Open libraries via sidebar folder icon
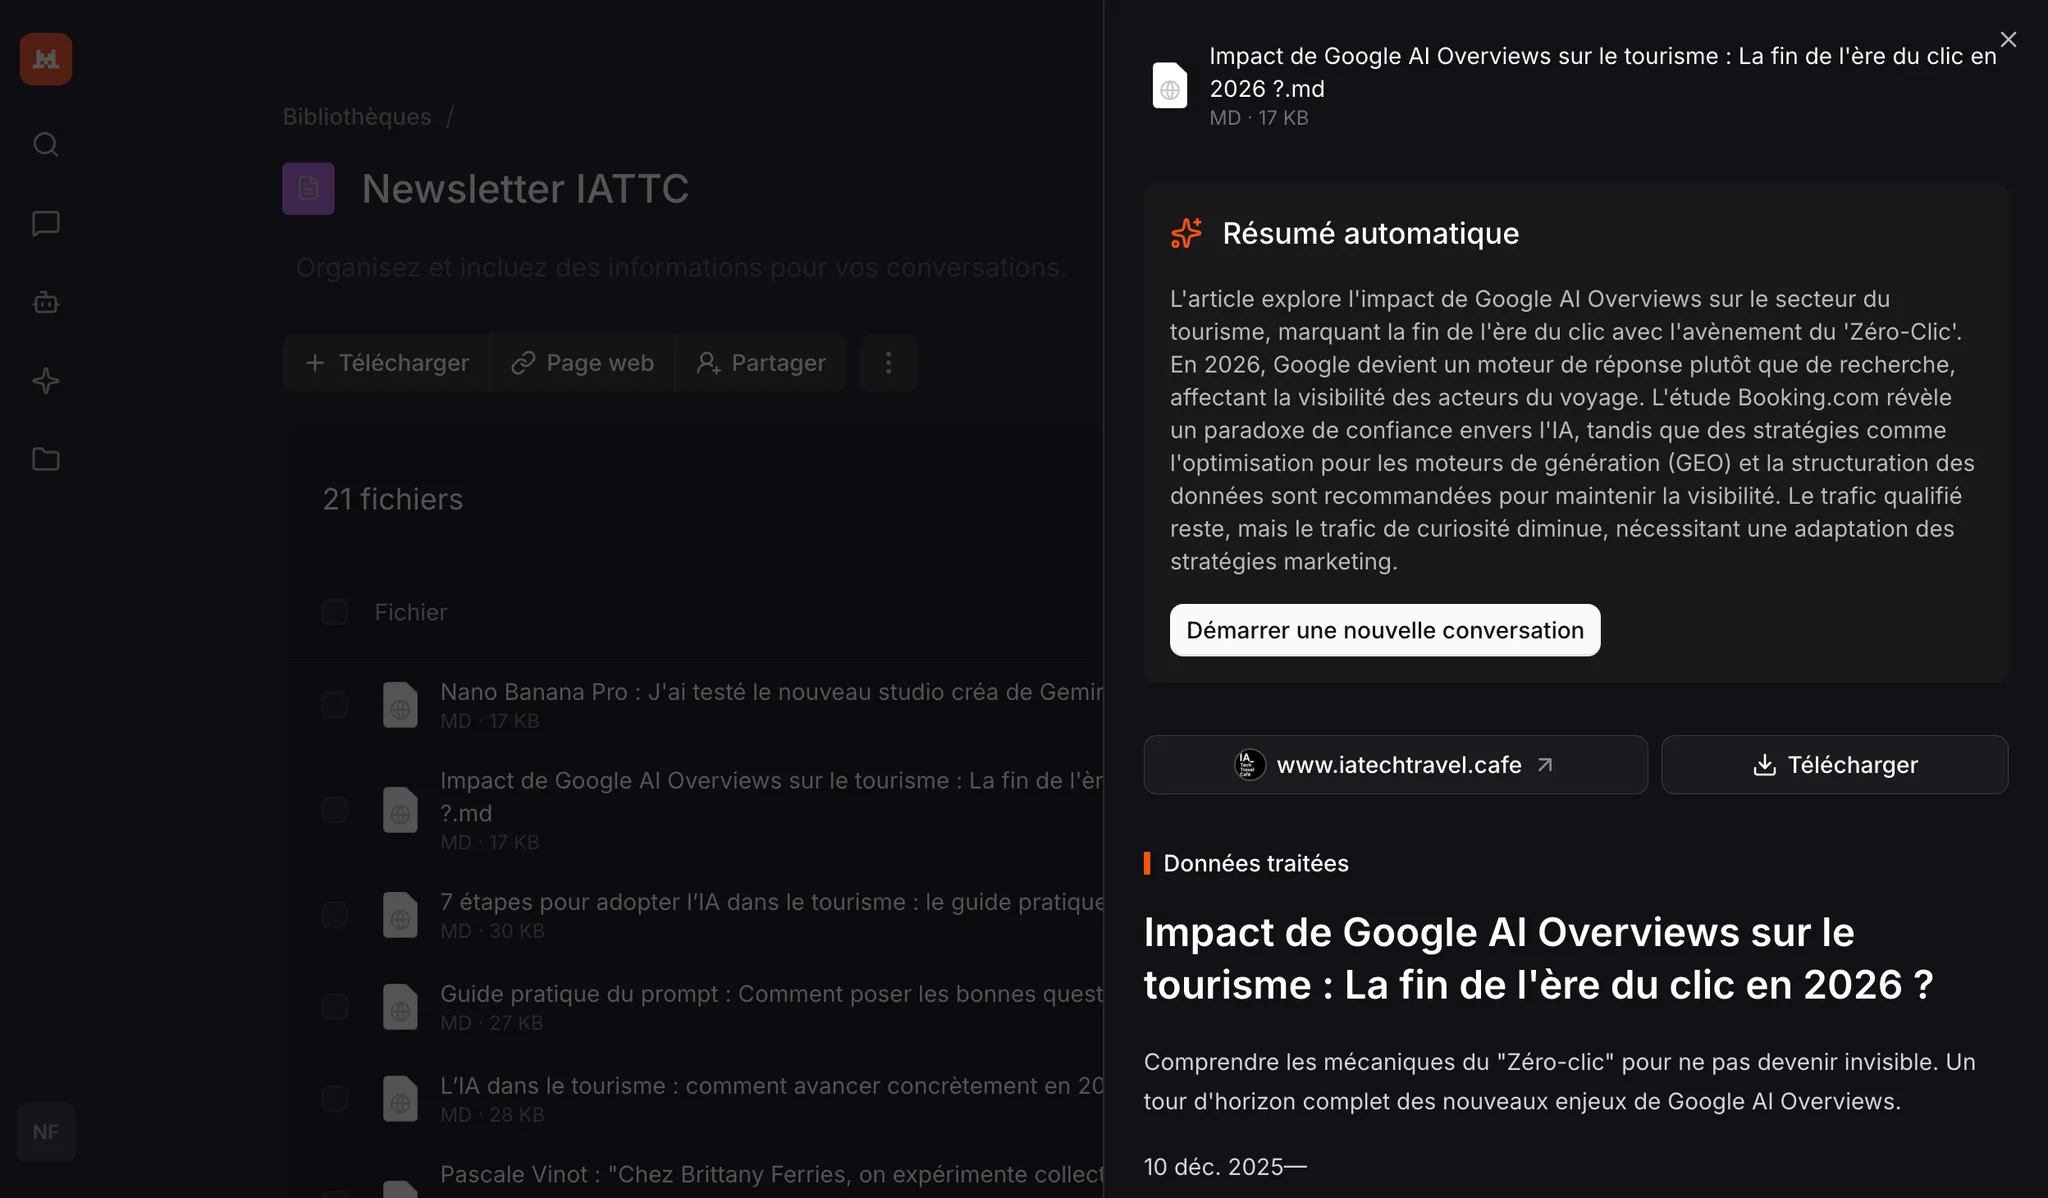This screenshot has height=1198, width=2048. point(46,459)
